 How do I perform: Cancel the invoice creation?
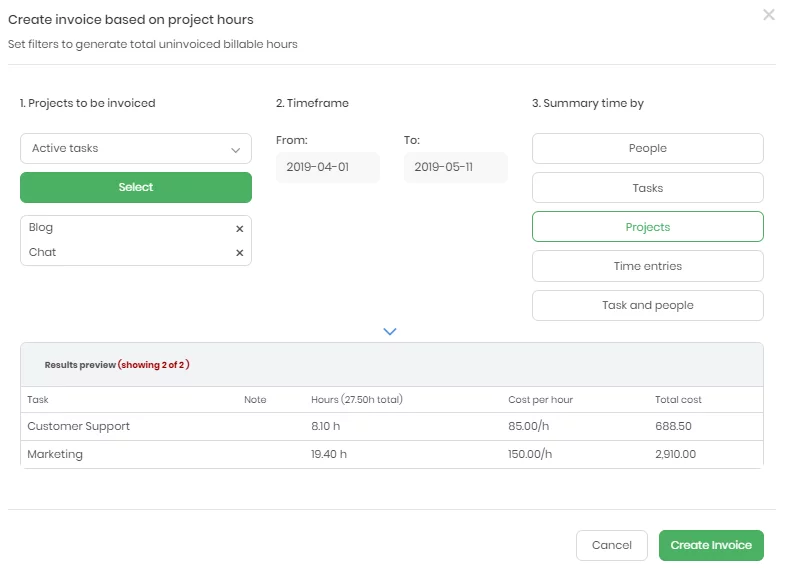tap(612, 545)
